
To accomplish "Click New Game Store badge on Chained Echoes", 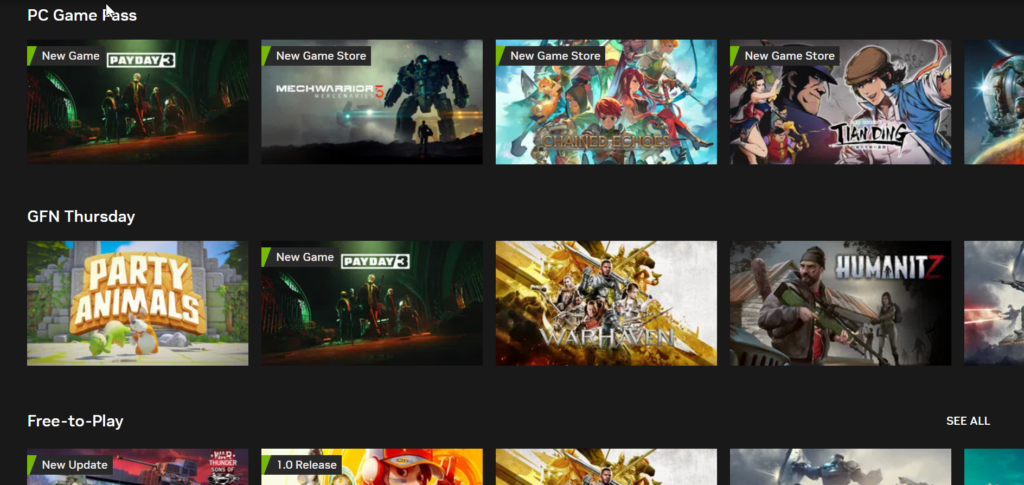I will click(551, 55).
